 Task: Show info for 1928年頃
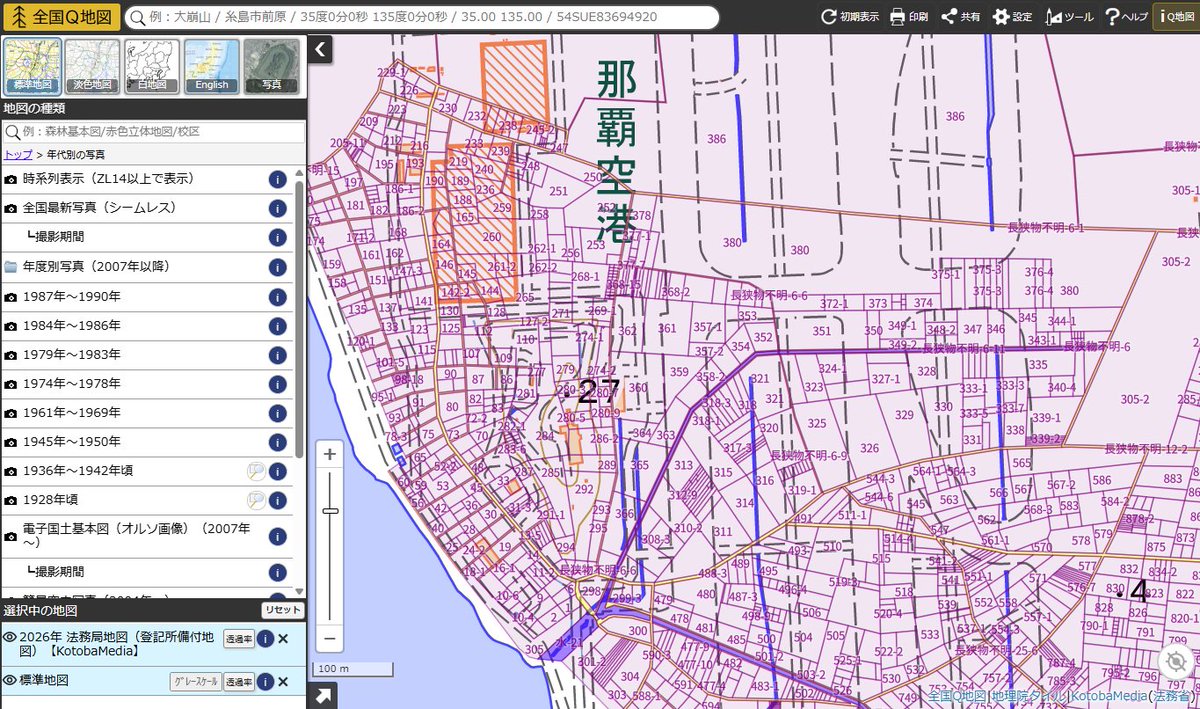[278, 500]
